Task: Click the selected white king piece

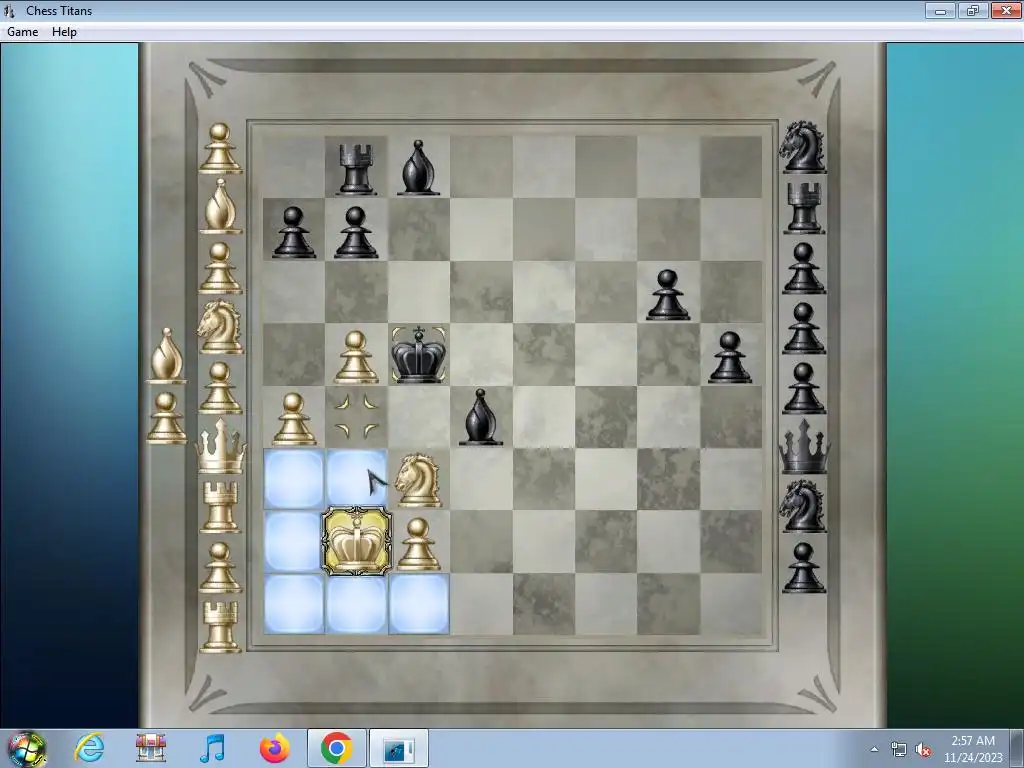Action: [x=357, y=542]
